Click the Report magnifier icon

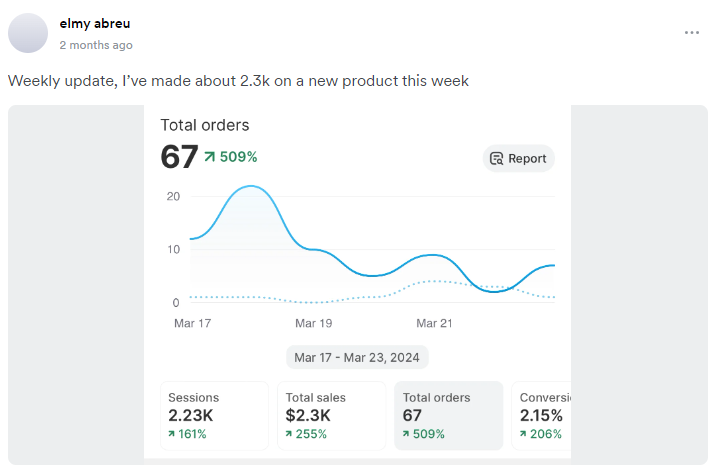496,158
